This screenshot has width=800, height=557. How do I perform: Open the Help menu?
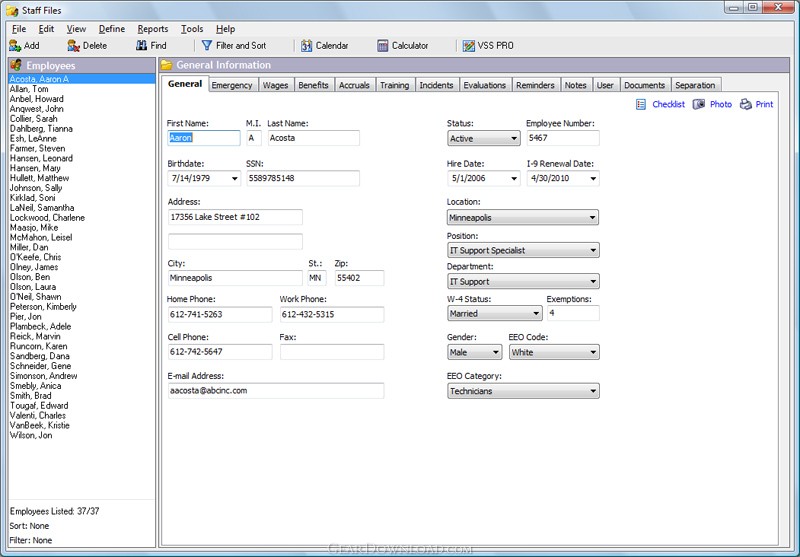tap(225, 29)
